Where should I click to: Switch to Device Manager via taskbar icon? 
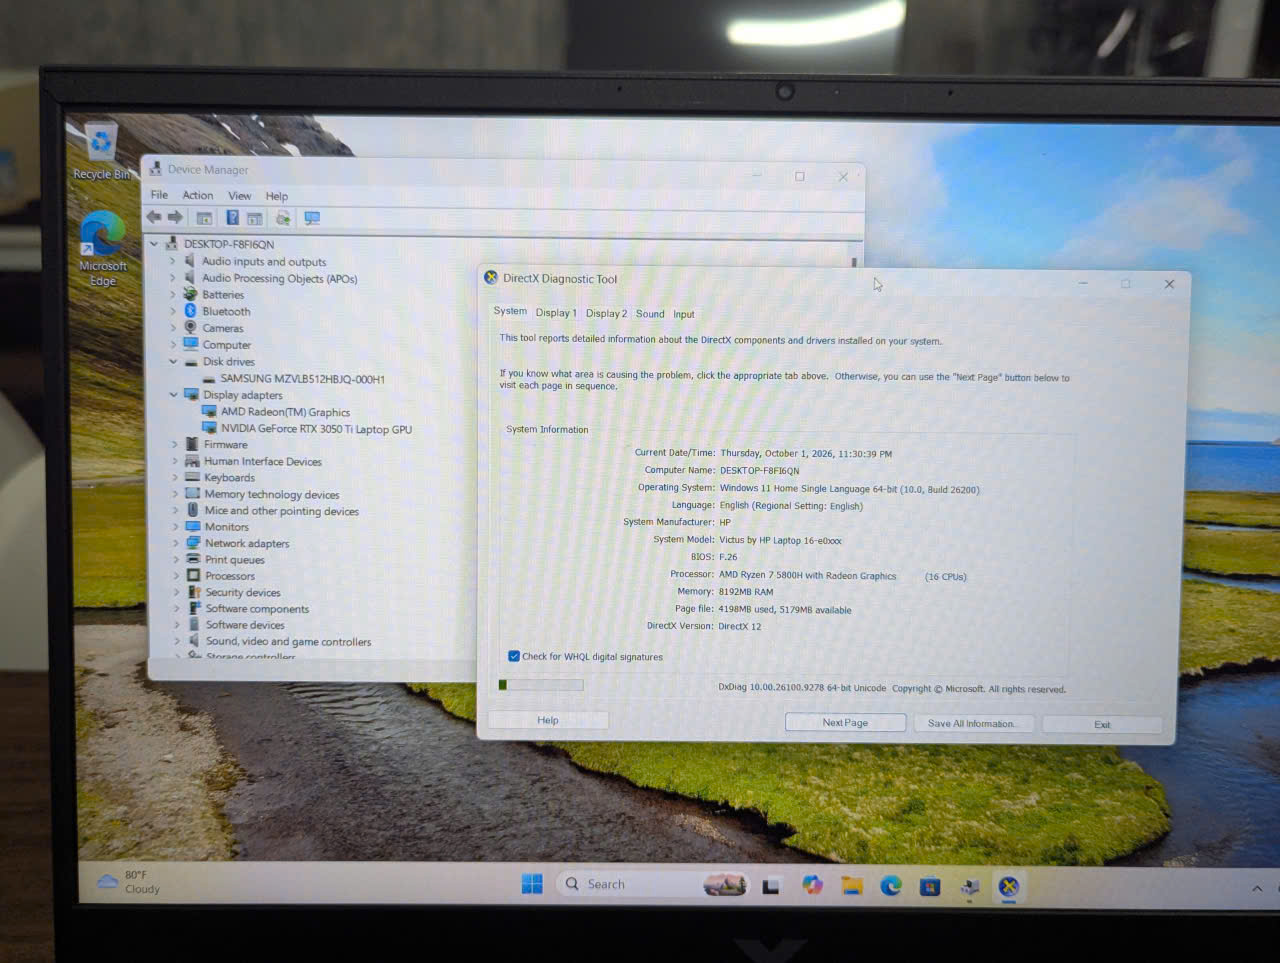[x=969, y=887]
